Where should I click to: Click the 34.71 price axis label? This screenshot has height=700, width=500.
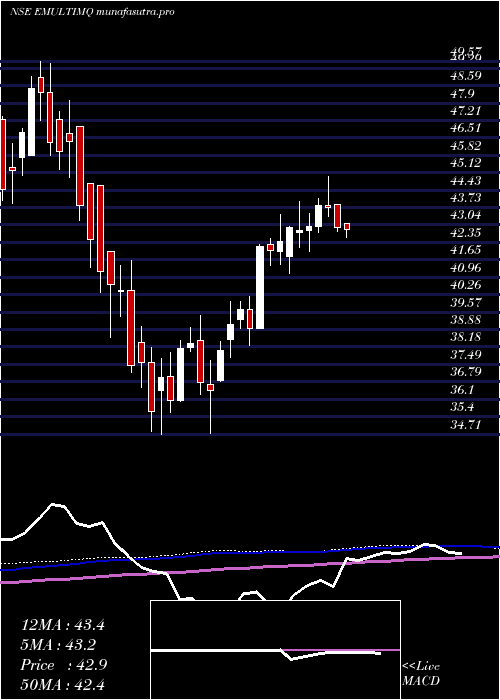click(x=465, y=424)
